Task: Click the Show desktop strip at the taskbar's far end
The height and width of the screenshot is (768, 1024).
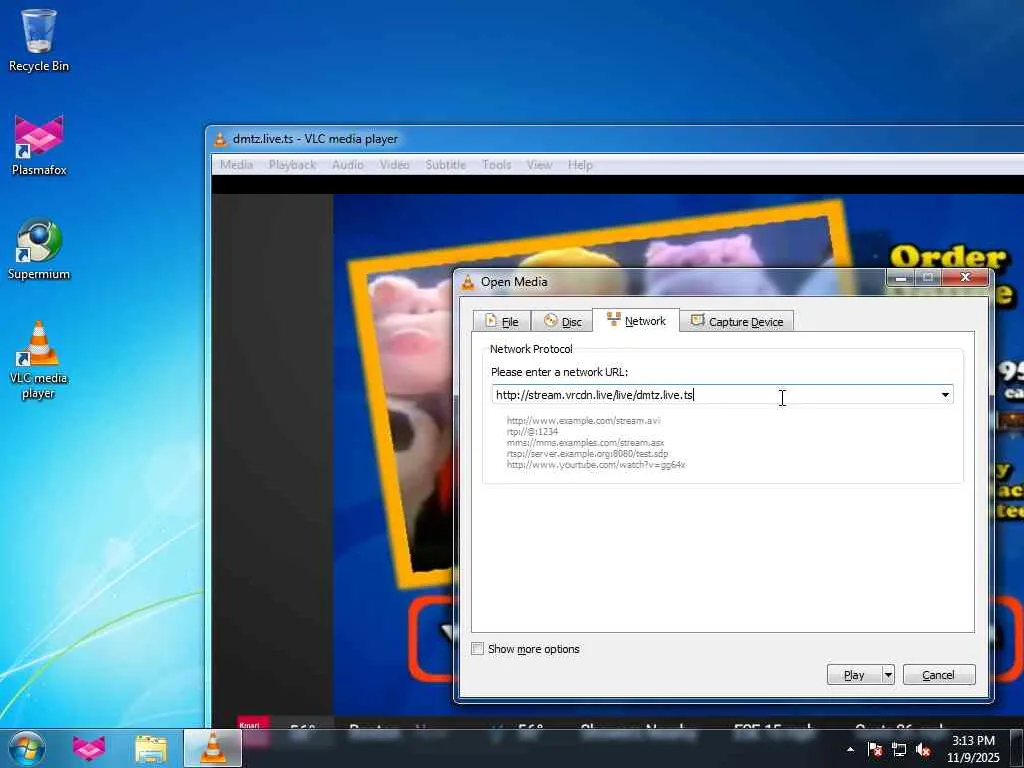Action: tap(1017, 748)
